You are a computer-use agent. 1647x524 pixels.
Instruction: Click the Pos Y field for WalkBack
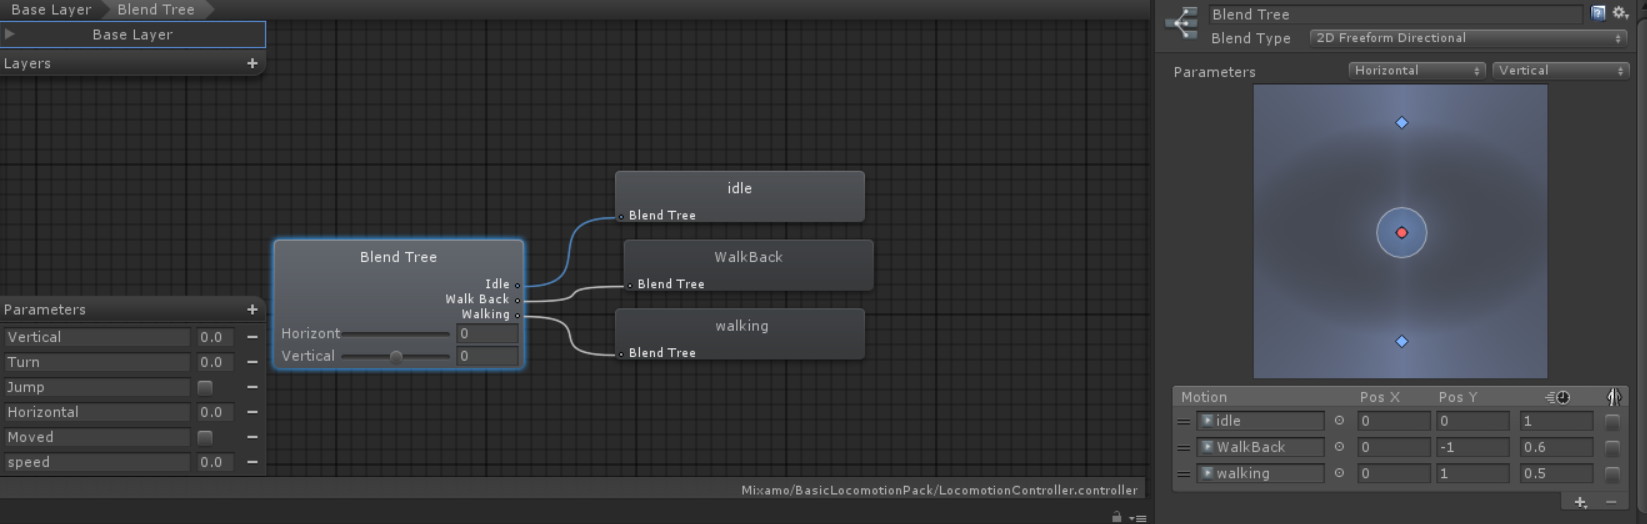[1472, 447]
